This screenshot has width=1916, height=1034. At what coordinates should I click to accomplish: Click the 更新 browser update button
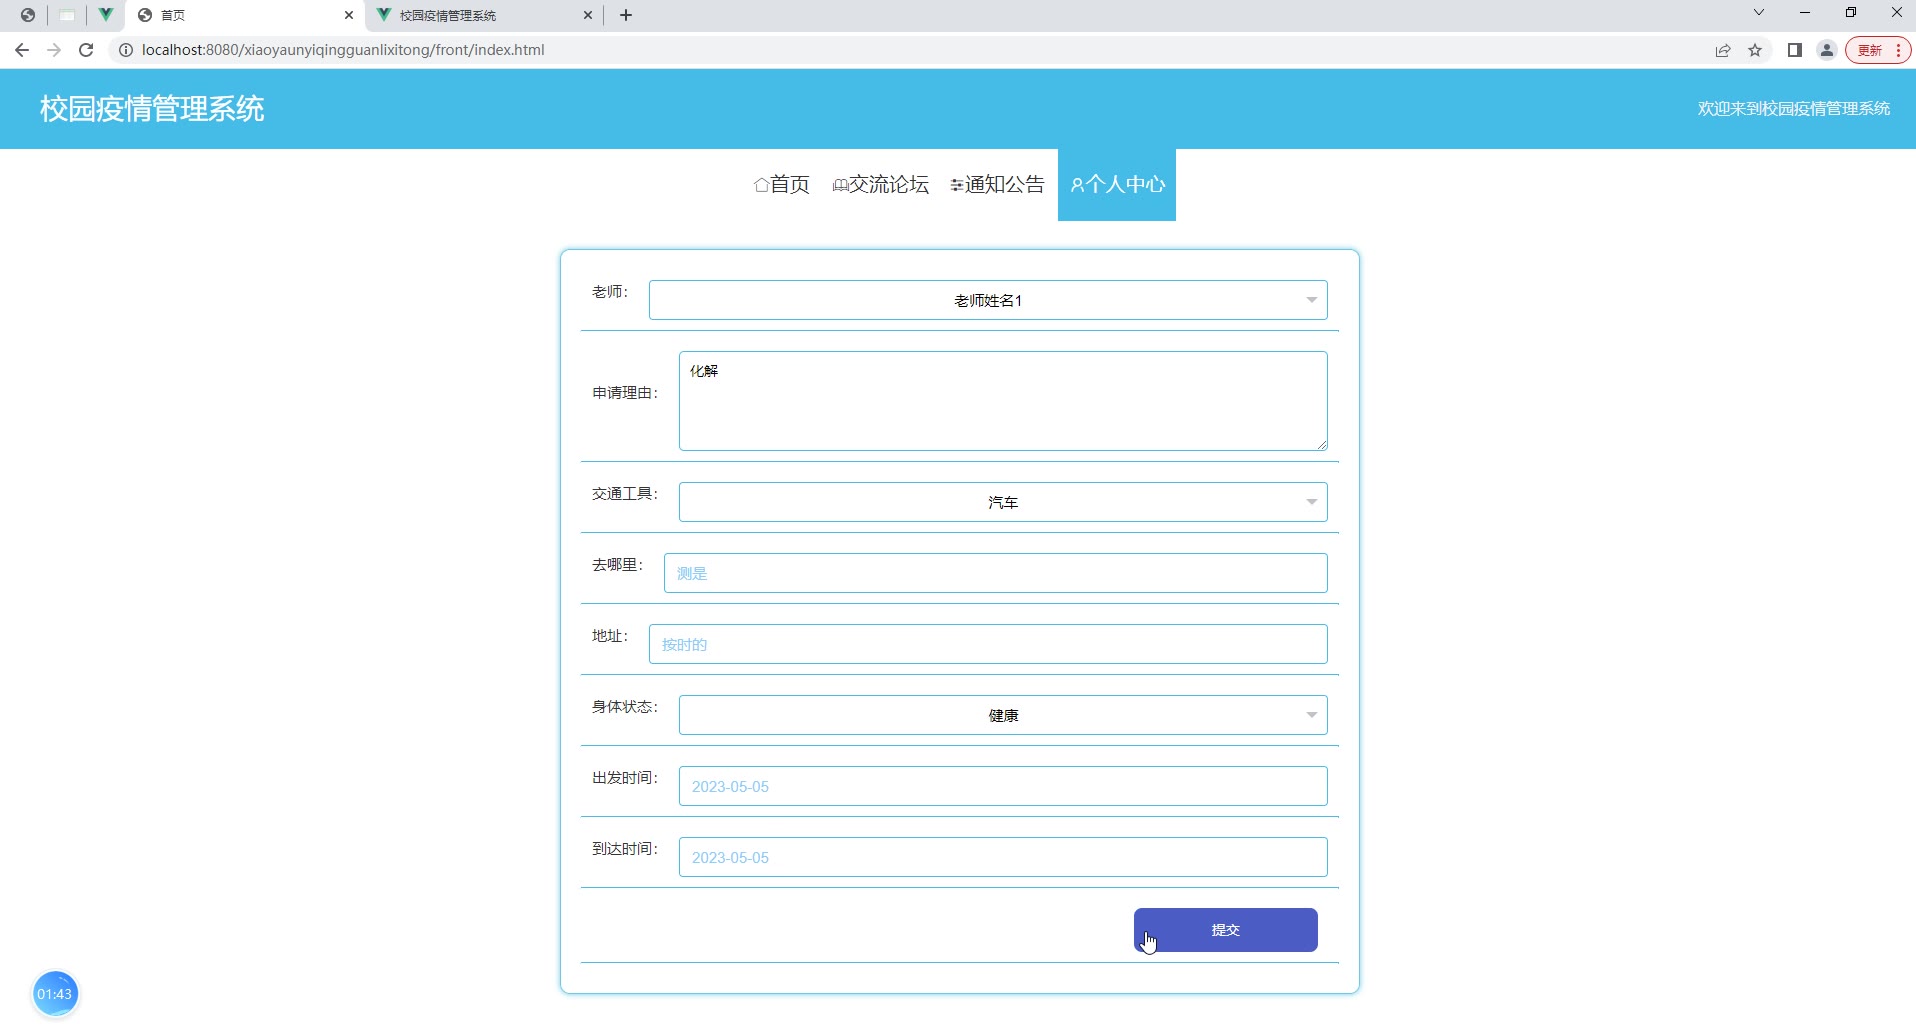1877,50
